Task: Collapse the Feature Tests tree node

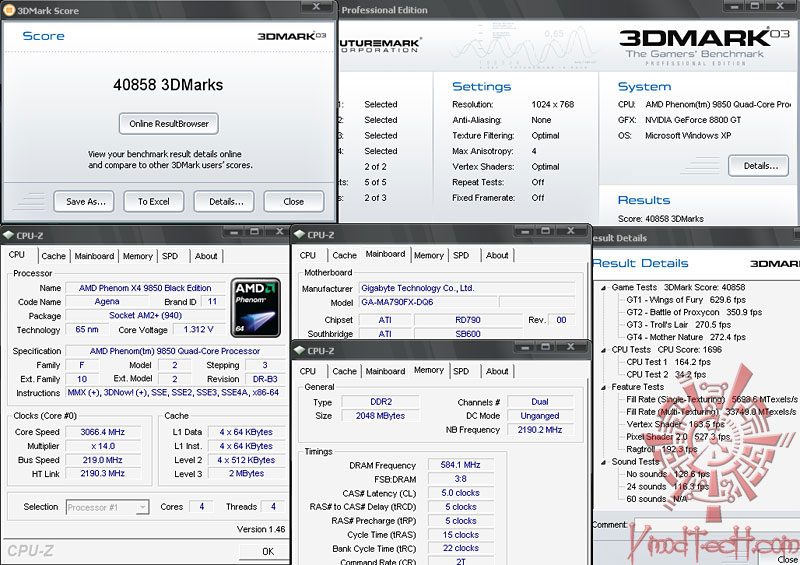Action: pyautogui.click(x=603, y=387)
